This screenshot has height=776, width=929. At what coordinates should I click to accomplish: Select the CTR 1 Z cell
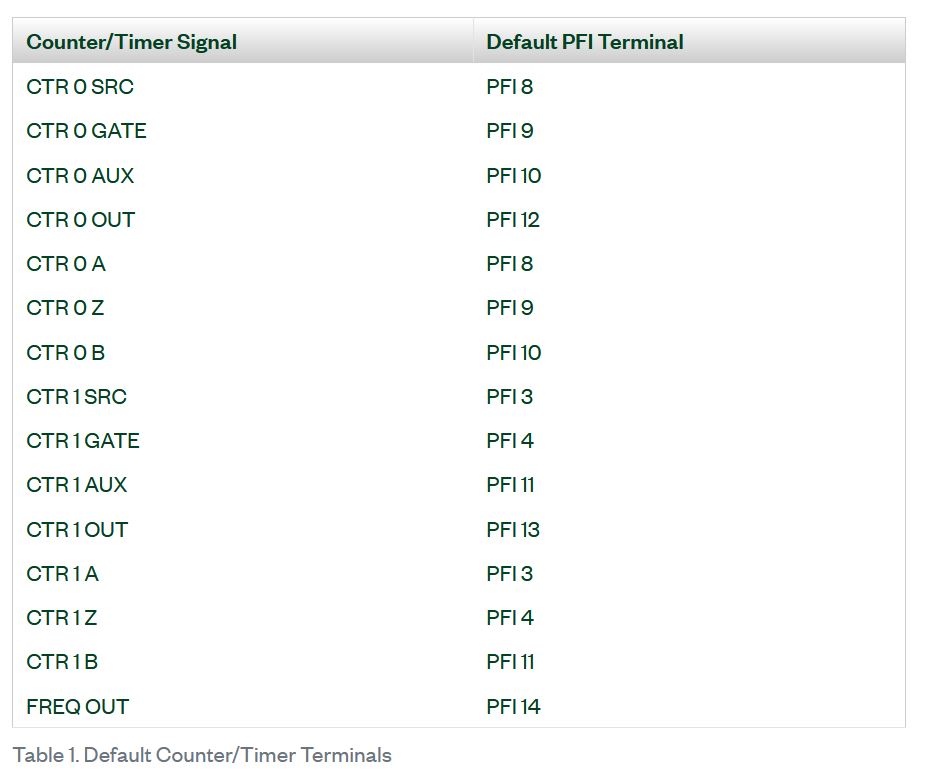62,618
